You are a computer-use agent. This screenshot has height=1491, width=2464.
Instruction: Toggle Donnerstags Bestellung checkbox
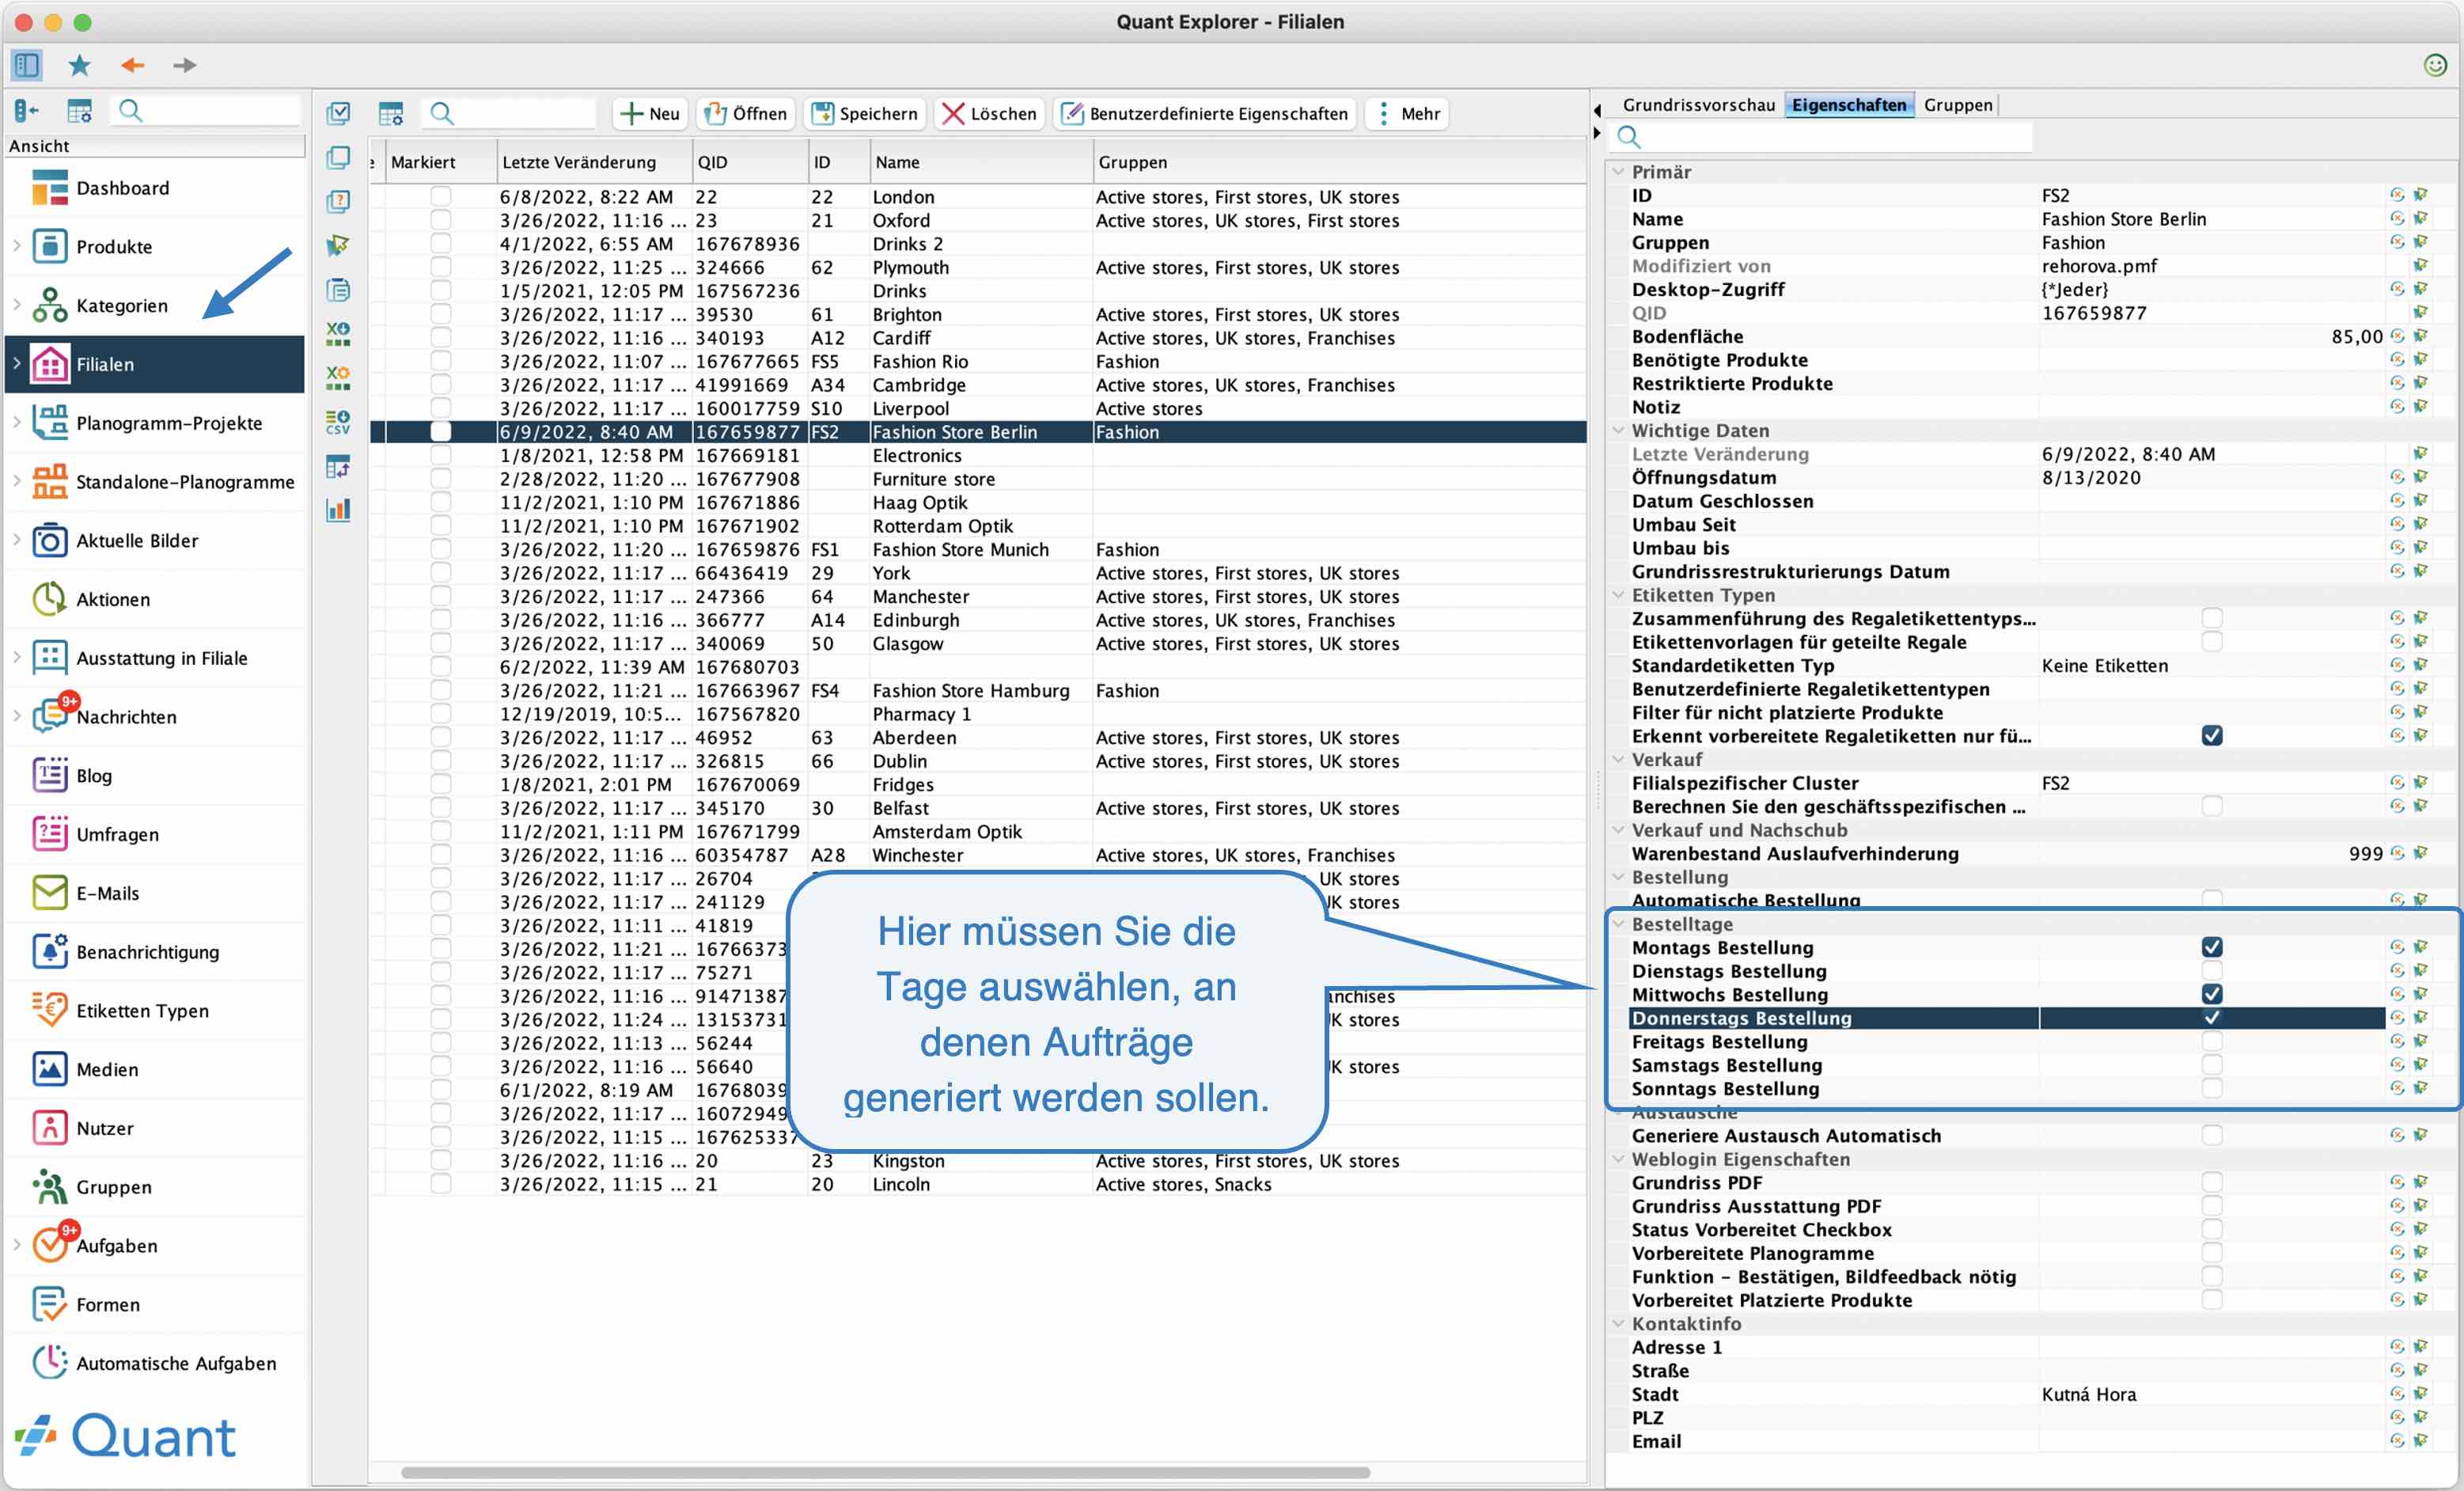click(2211, 1018)
